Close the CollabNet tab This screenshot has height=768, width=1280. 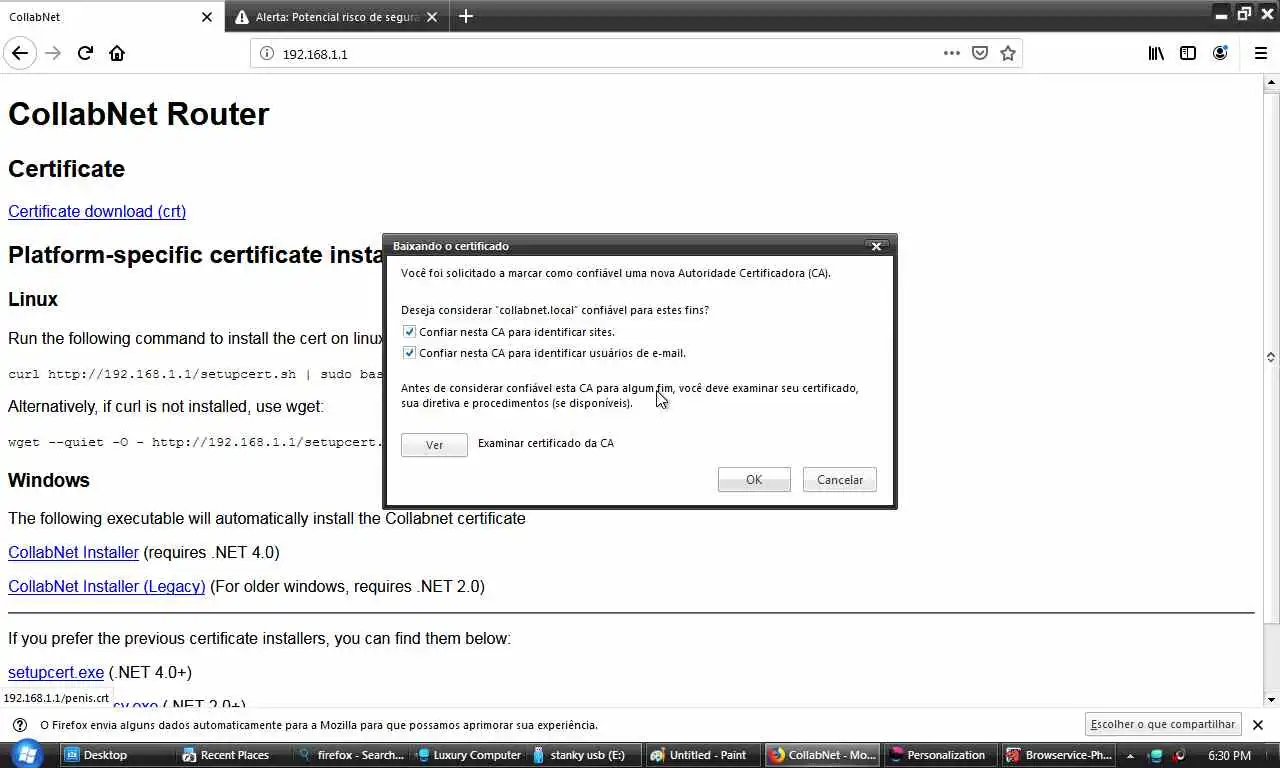coord(207,17)
